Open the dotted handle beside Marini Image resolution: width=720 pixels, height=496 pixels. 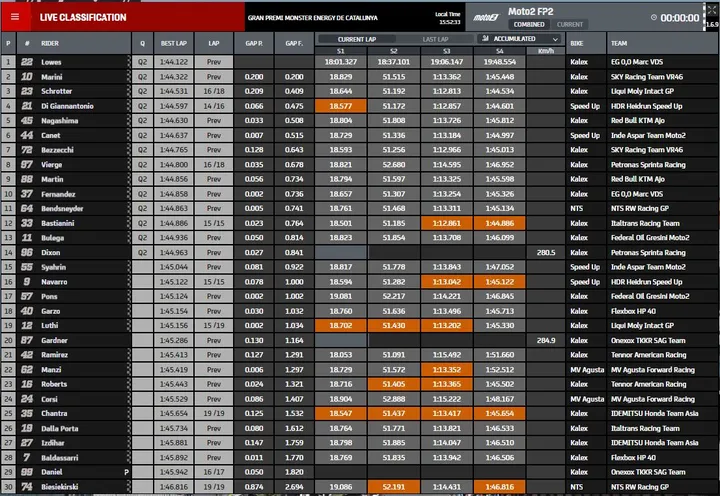(x=129, y=77)
